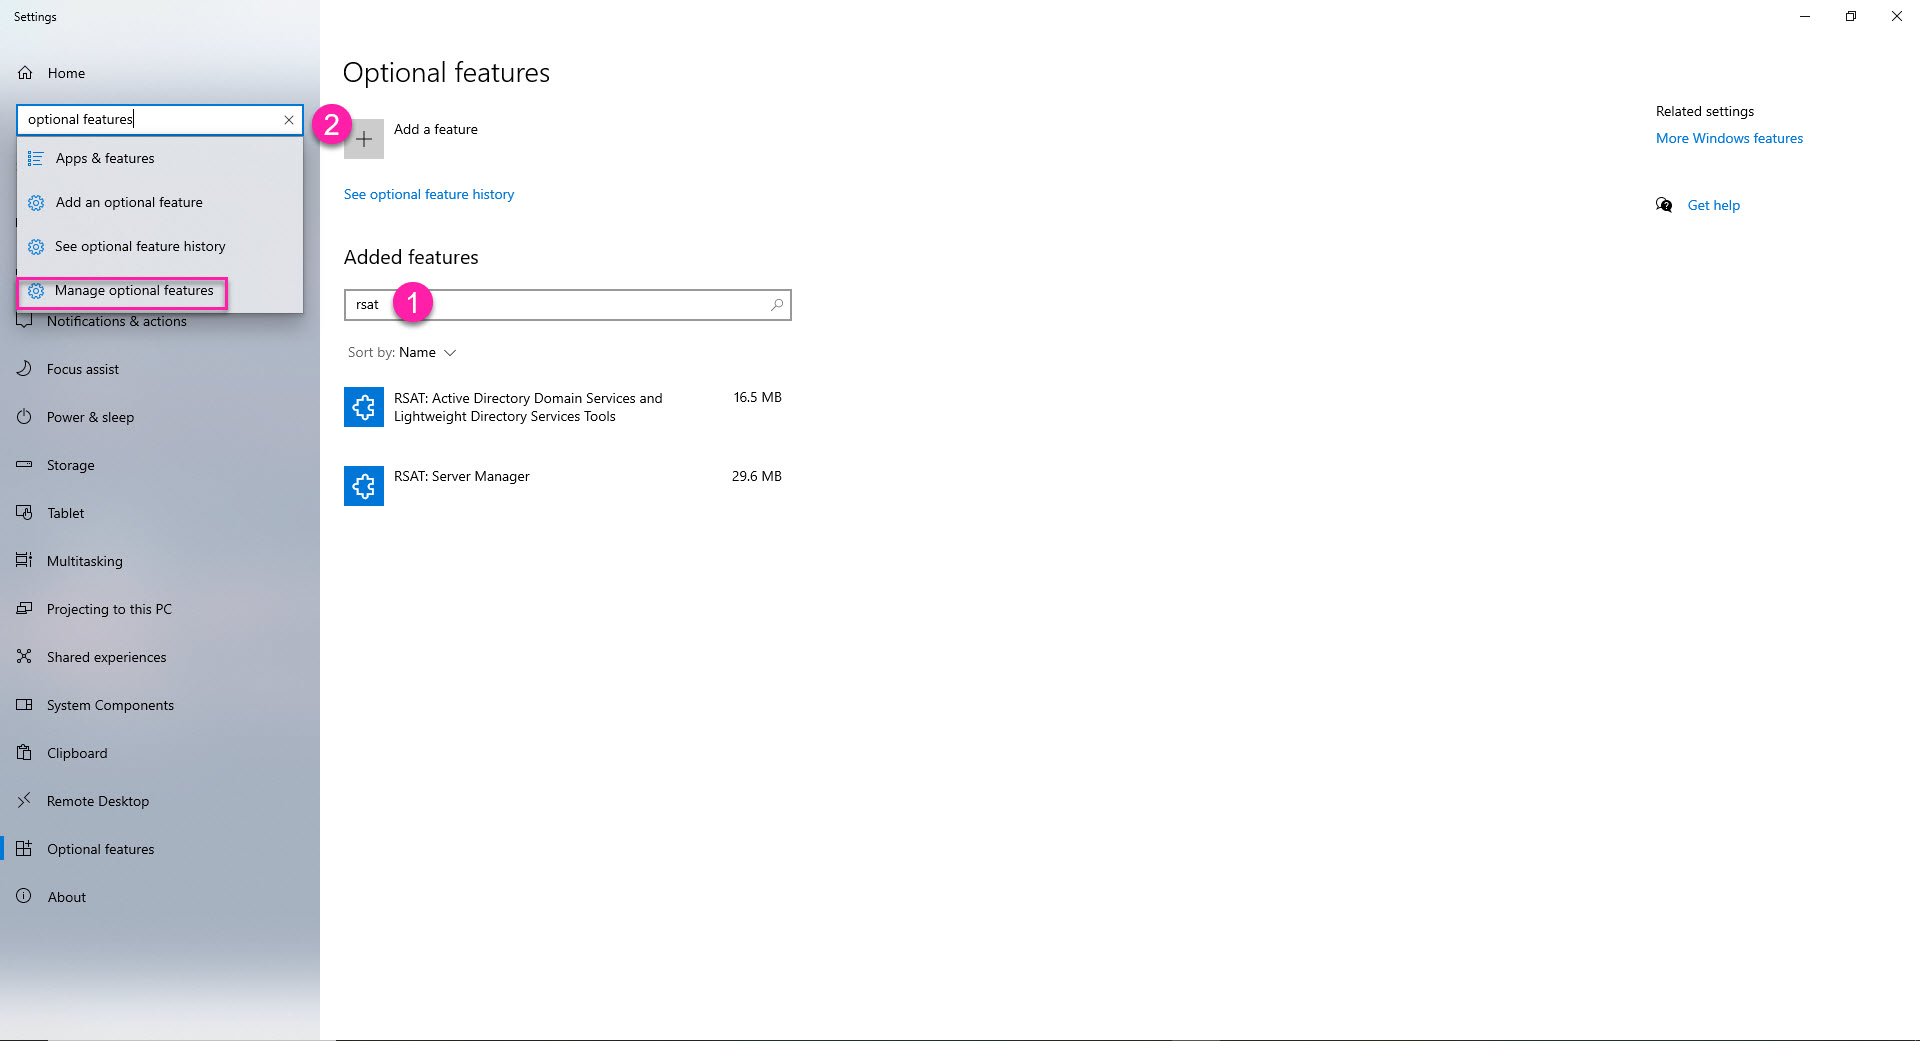Select Apps & features search suggestion
The image size is (1920, 1041).
coord(105,159)
